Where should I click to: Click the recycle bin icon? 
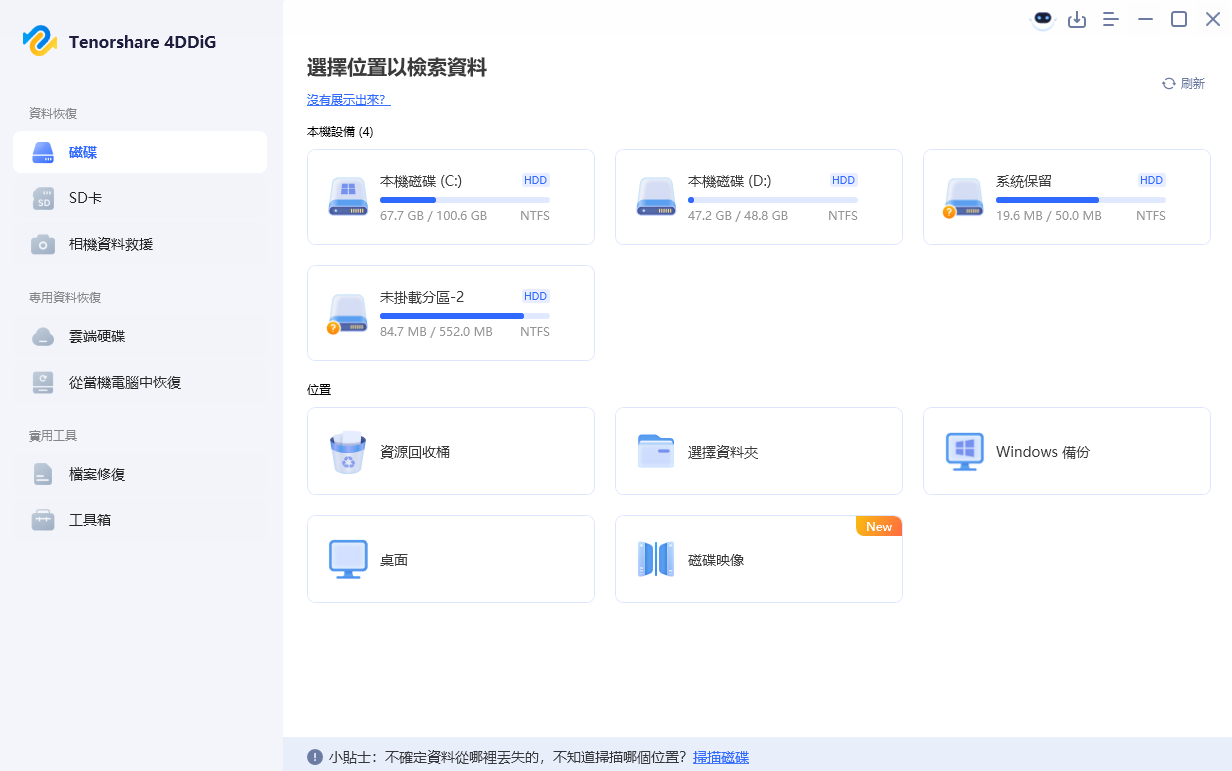click(x=348, y=452)
